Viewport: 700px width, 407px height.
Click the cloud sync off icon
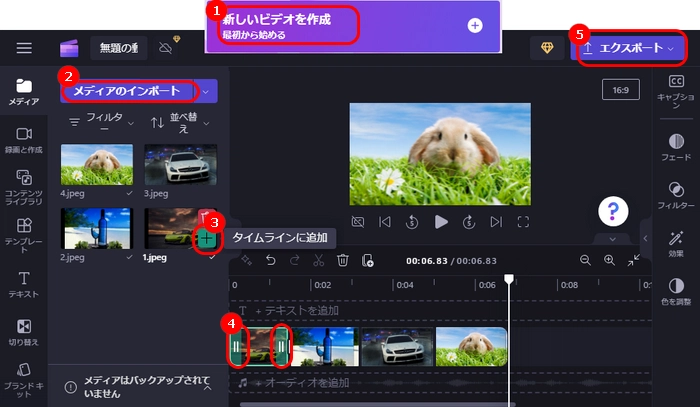(x=166, y=48)
